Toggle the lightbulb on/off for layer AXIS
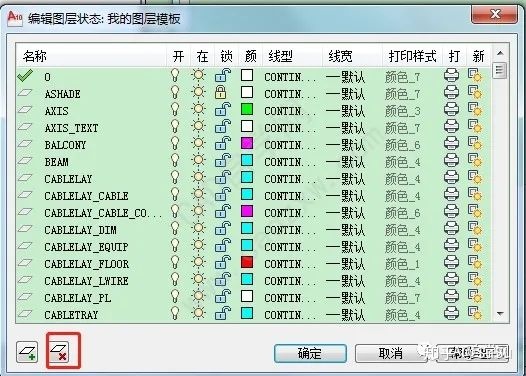The image size is (526, 376). 175,109
